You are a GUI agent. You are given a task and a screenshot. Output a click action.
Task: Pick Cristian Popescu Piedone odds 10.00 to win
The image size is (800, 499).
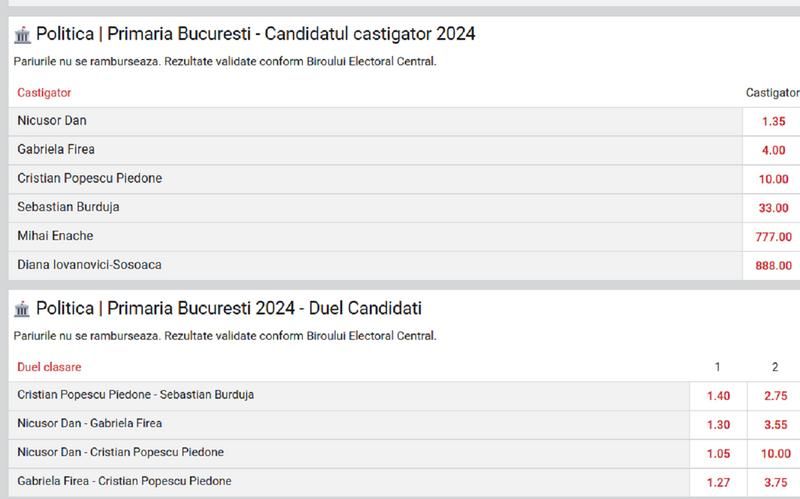[772, 180]
